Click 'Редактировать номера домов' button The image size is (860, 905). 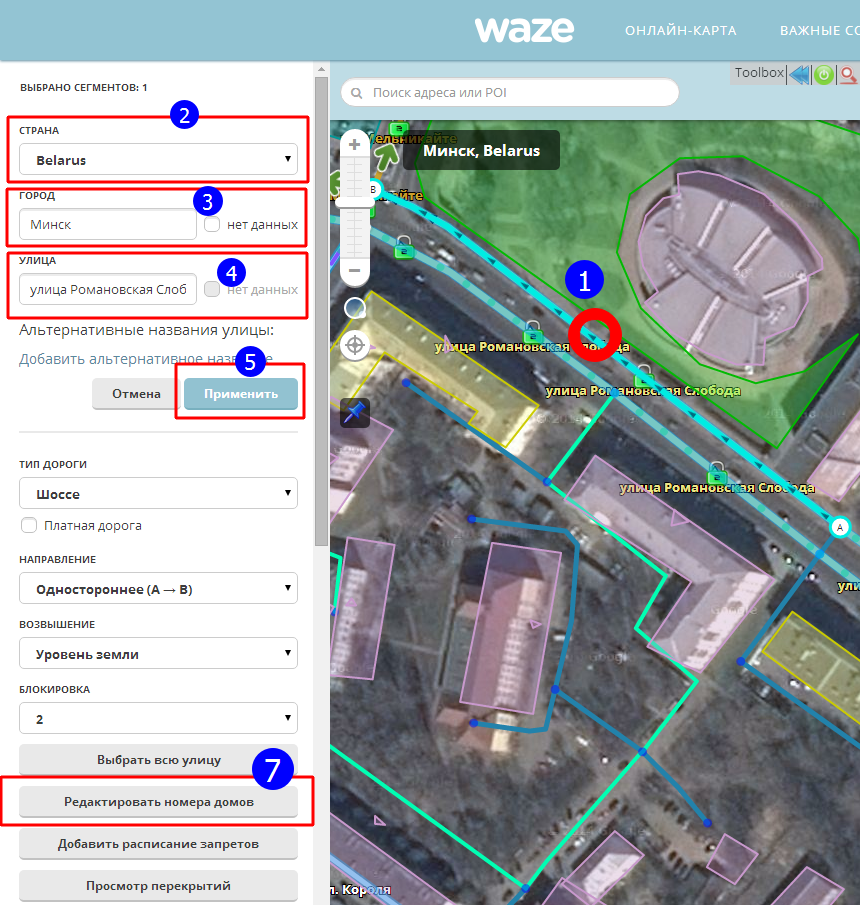tap(158, 802)
